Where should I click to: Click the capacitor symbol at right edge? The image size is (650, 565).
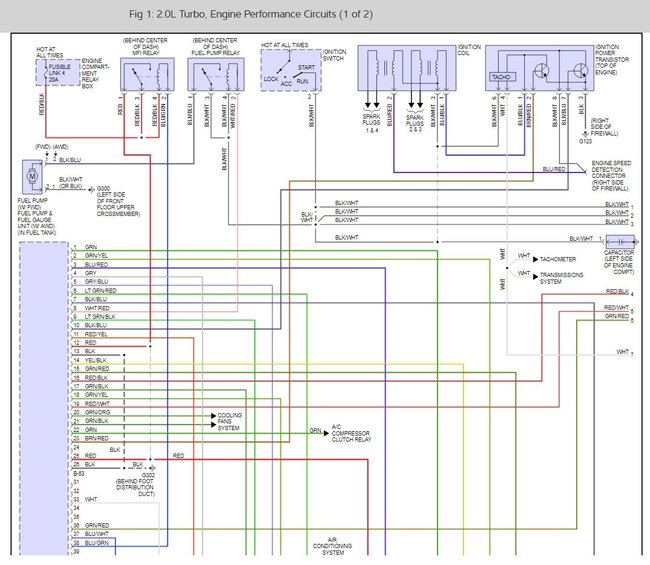(x=621, y=242)
